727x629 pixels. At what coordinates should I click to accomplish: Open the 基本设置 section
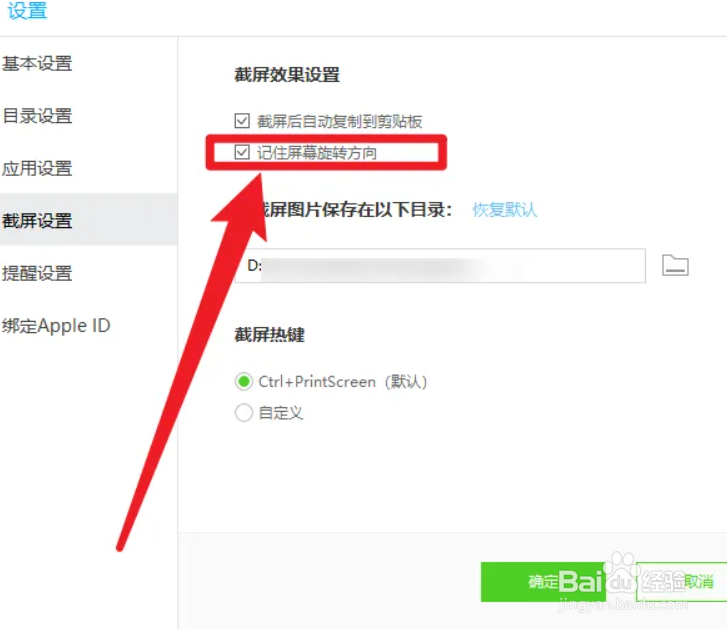37,64
